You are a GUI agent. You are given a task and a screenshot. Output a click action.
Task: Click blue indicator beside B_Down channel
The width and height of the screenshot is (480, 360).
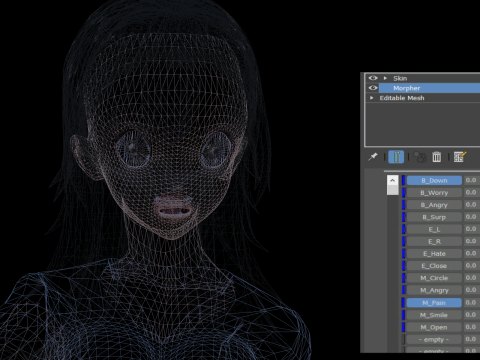point(403,180)
